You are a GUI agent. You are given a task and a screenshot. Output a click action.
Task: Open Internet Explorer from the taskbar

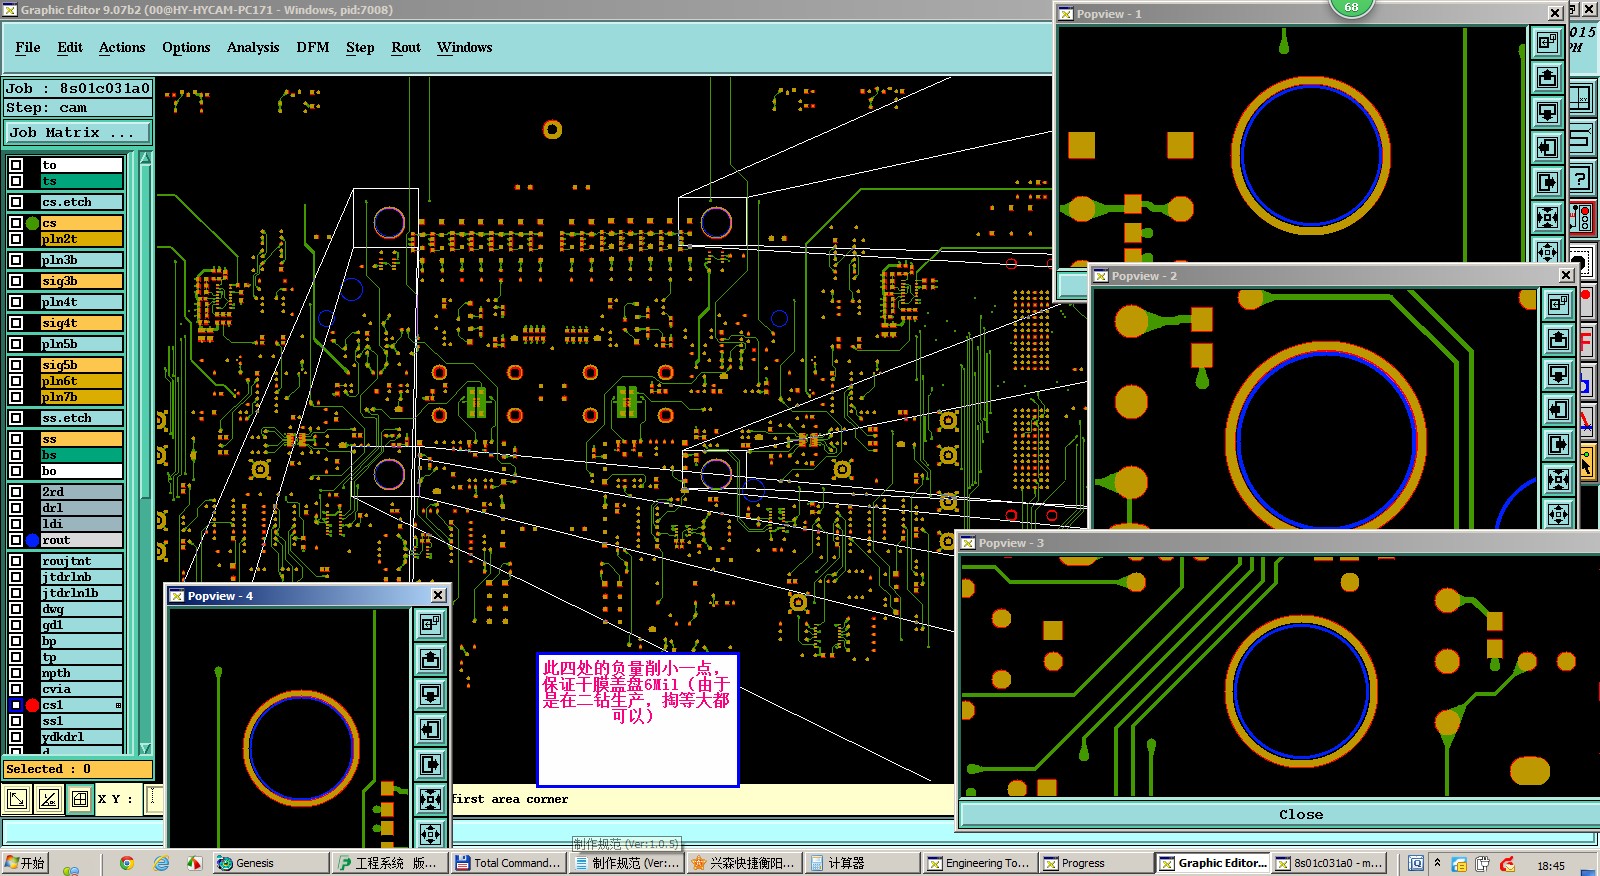(x=161, y=863)
